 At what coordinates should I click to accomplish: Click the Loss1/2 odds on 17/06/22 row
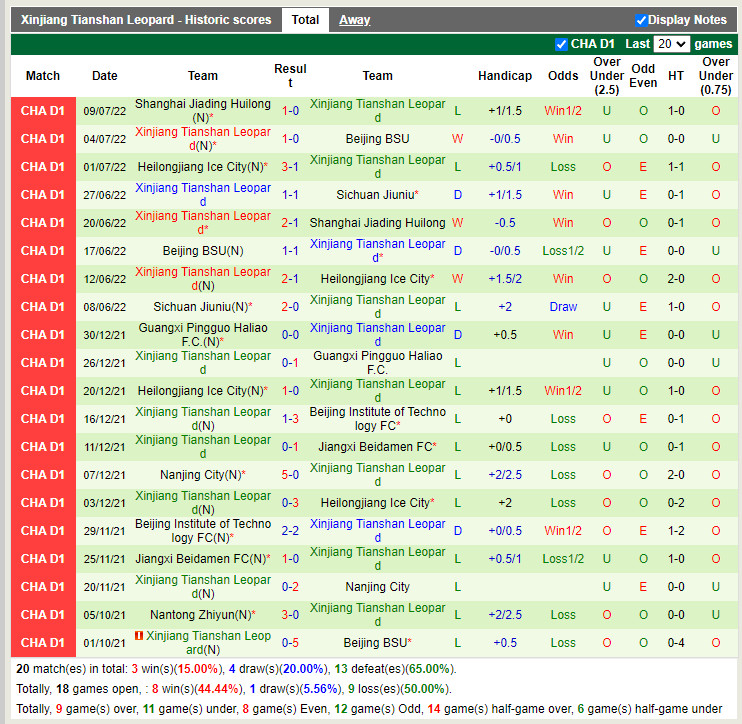[563, 251]
